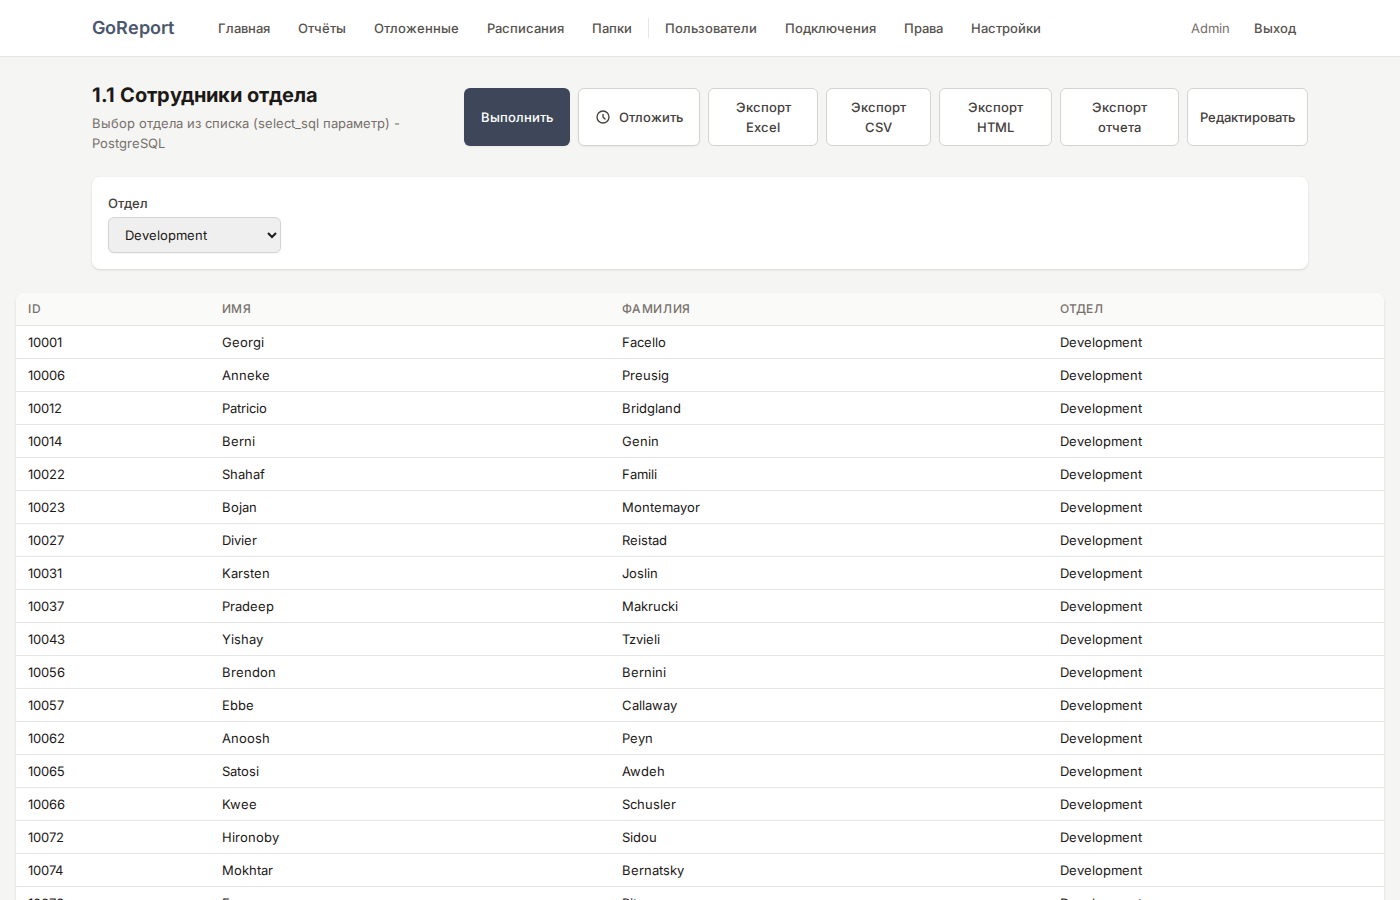Click the Выход logout link
Viewport: 1400px width, 900px height.
tap(1274, 28)
